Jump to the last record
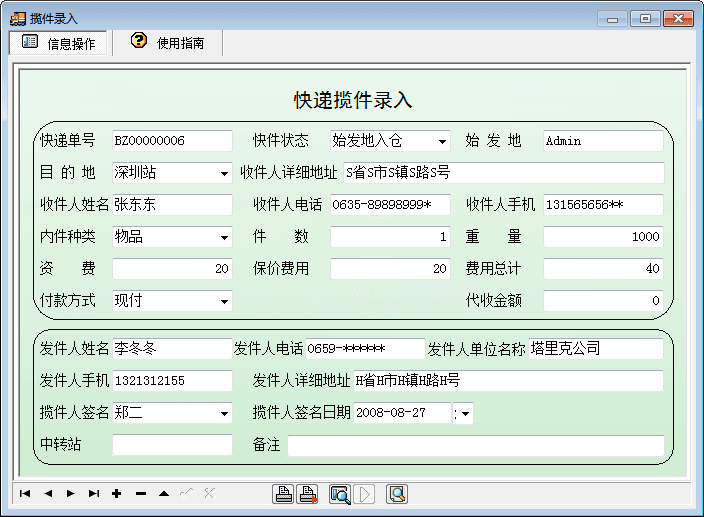The image size is (704, 517). tap(93, 493)
